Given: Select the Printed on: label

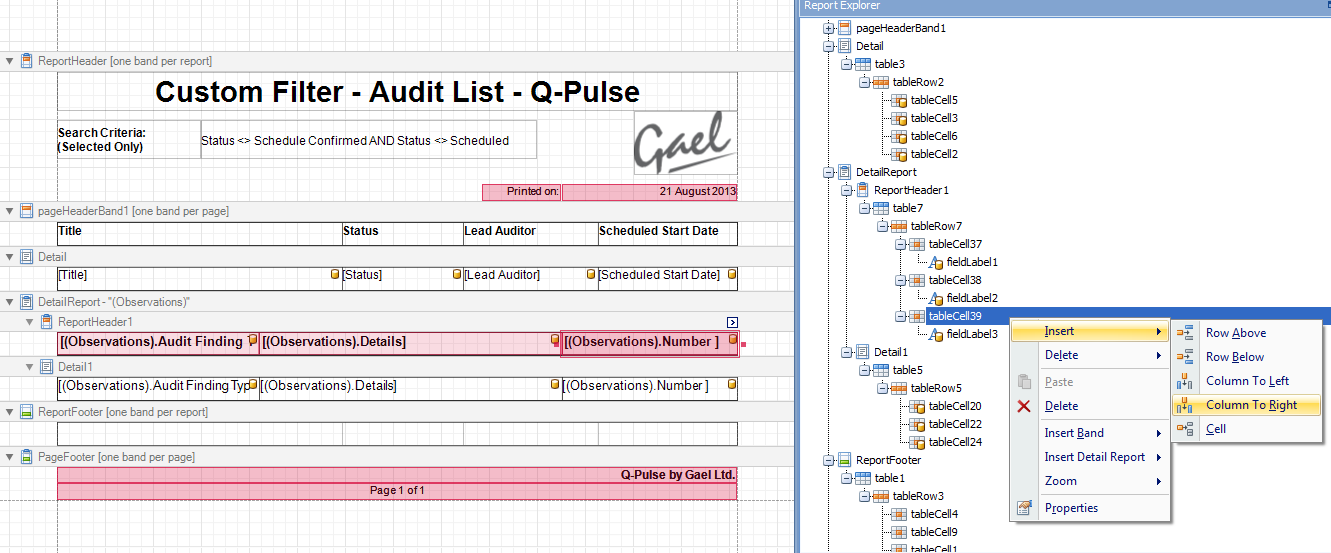Looking at the screenshot, I should 521,192.
